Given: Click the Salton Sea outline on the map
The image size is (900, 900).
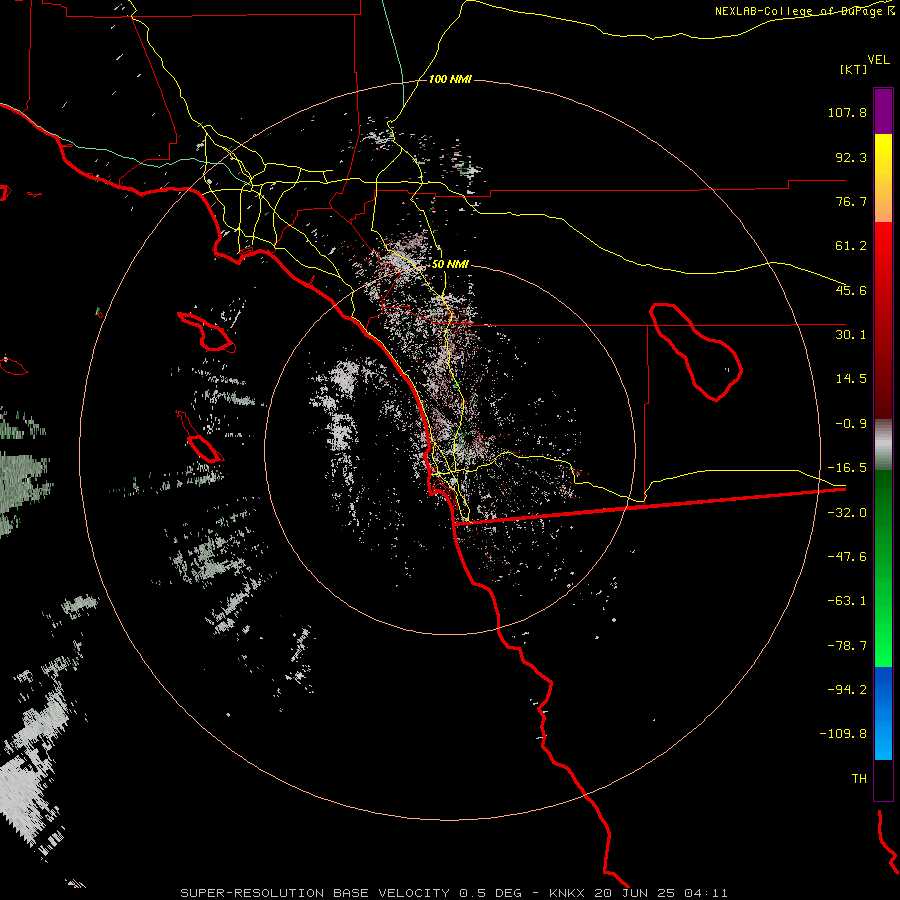Looking at the screenshot, I should [x=696, y=352].
